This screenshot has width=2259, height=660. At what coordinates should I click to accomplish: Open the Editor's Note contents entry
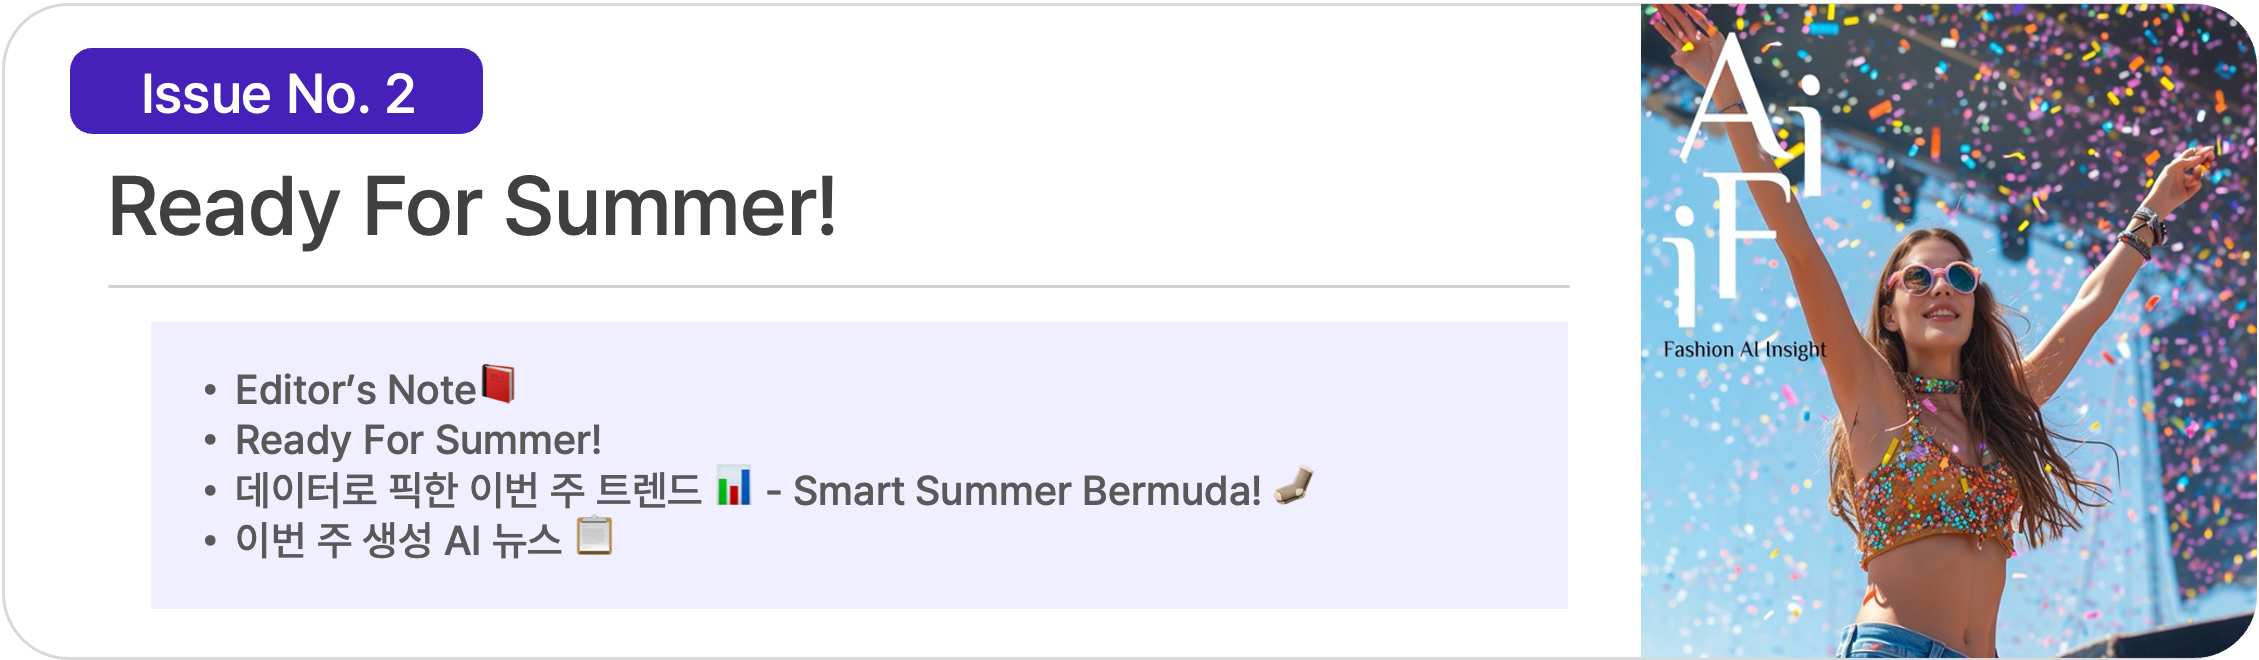[355, 390]
